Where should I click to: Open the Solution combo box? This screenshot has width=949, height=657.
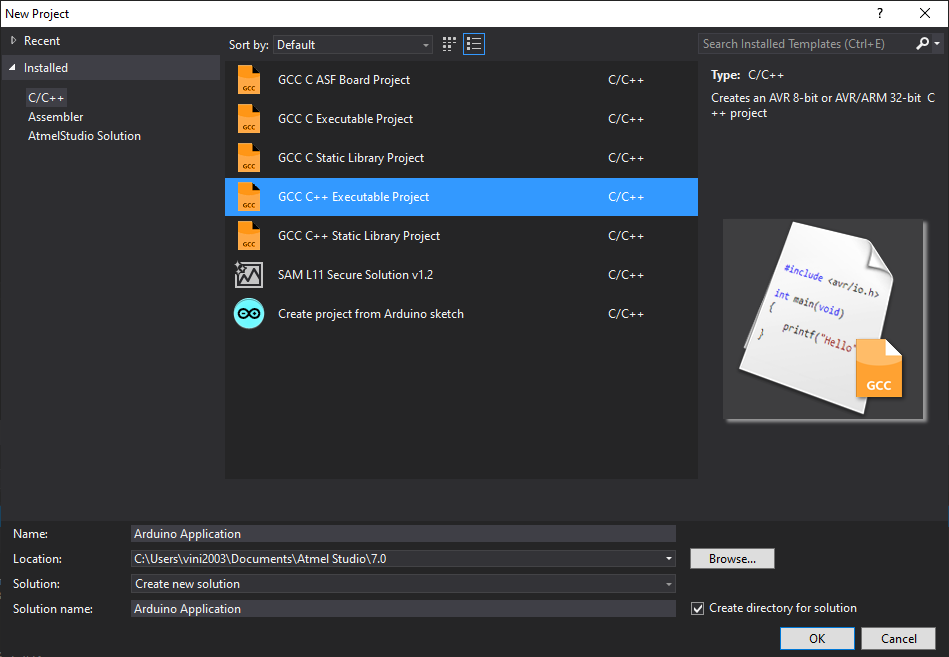pyautogui.click(x=403, y=584)
